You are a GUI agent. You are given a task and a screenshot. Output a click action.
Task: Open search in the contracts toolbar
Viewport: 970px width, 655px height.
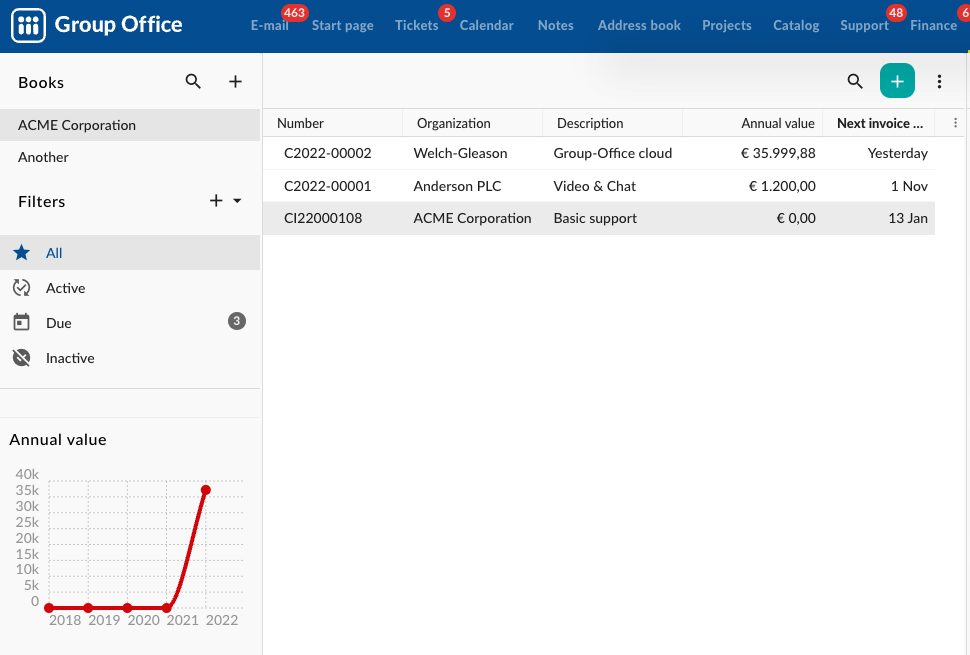coord(855,82)
